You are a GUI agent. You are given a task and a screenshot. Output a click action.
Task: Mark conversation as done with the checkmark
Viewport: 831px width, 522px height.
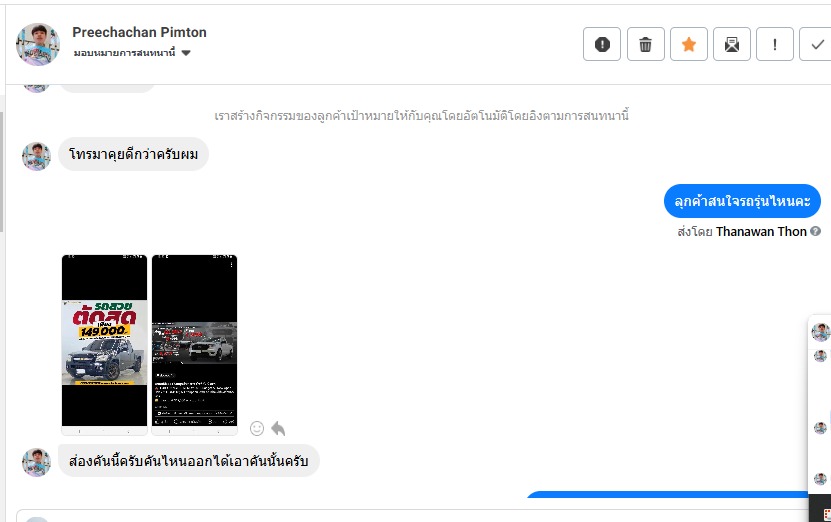817,44
